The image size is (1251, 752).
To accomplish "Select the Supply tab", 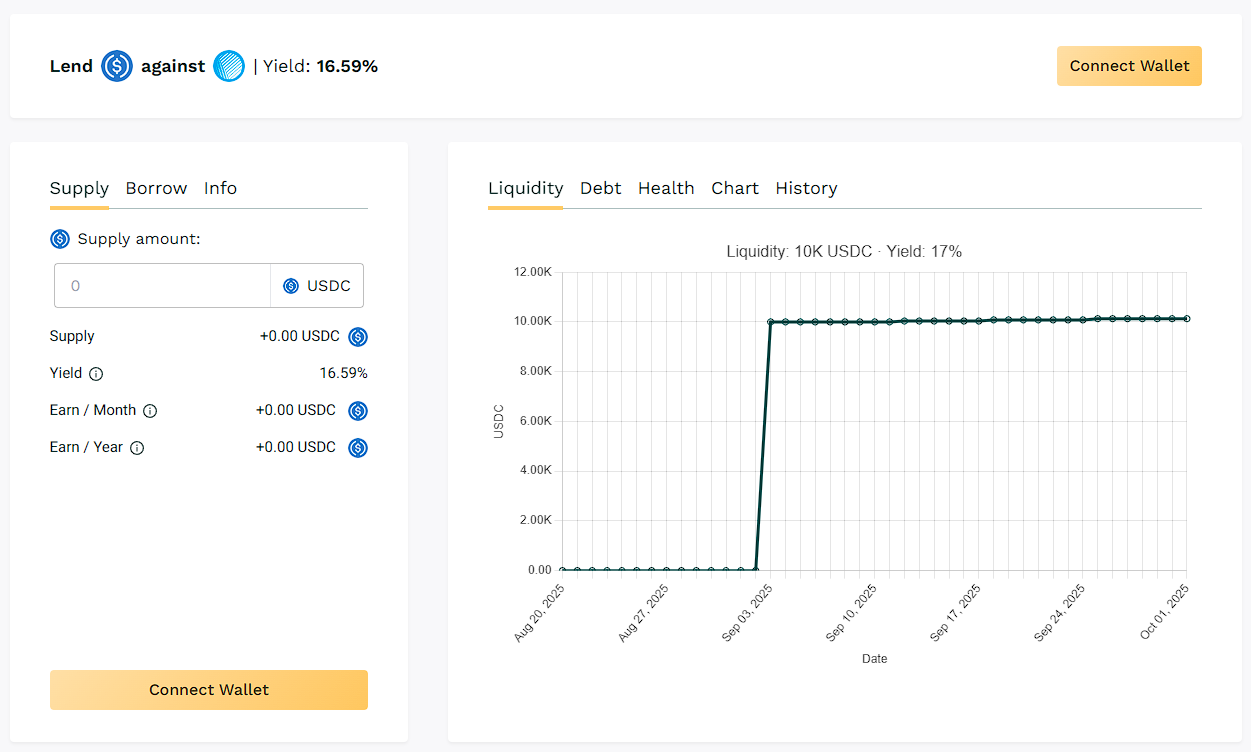I will tap(79, 188).
